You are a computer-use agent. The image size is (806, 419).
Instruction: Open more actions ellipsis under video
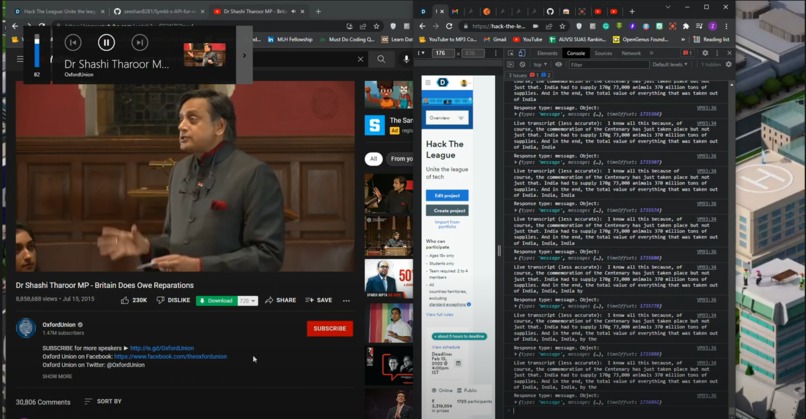click(x=346, y=300)
